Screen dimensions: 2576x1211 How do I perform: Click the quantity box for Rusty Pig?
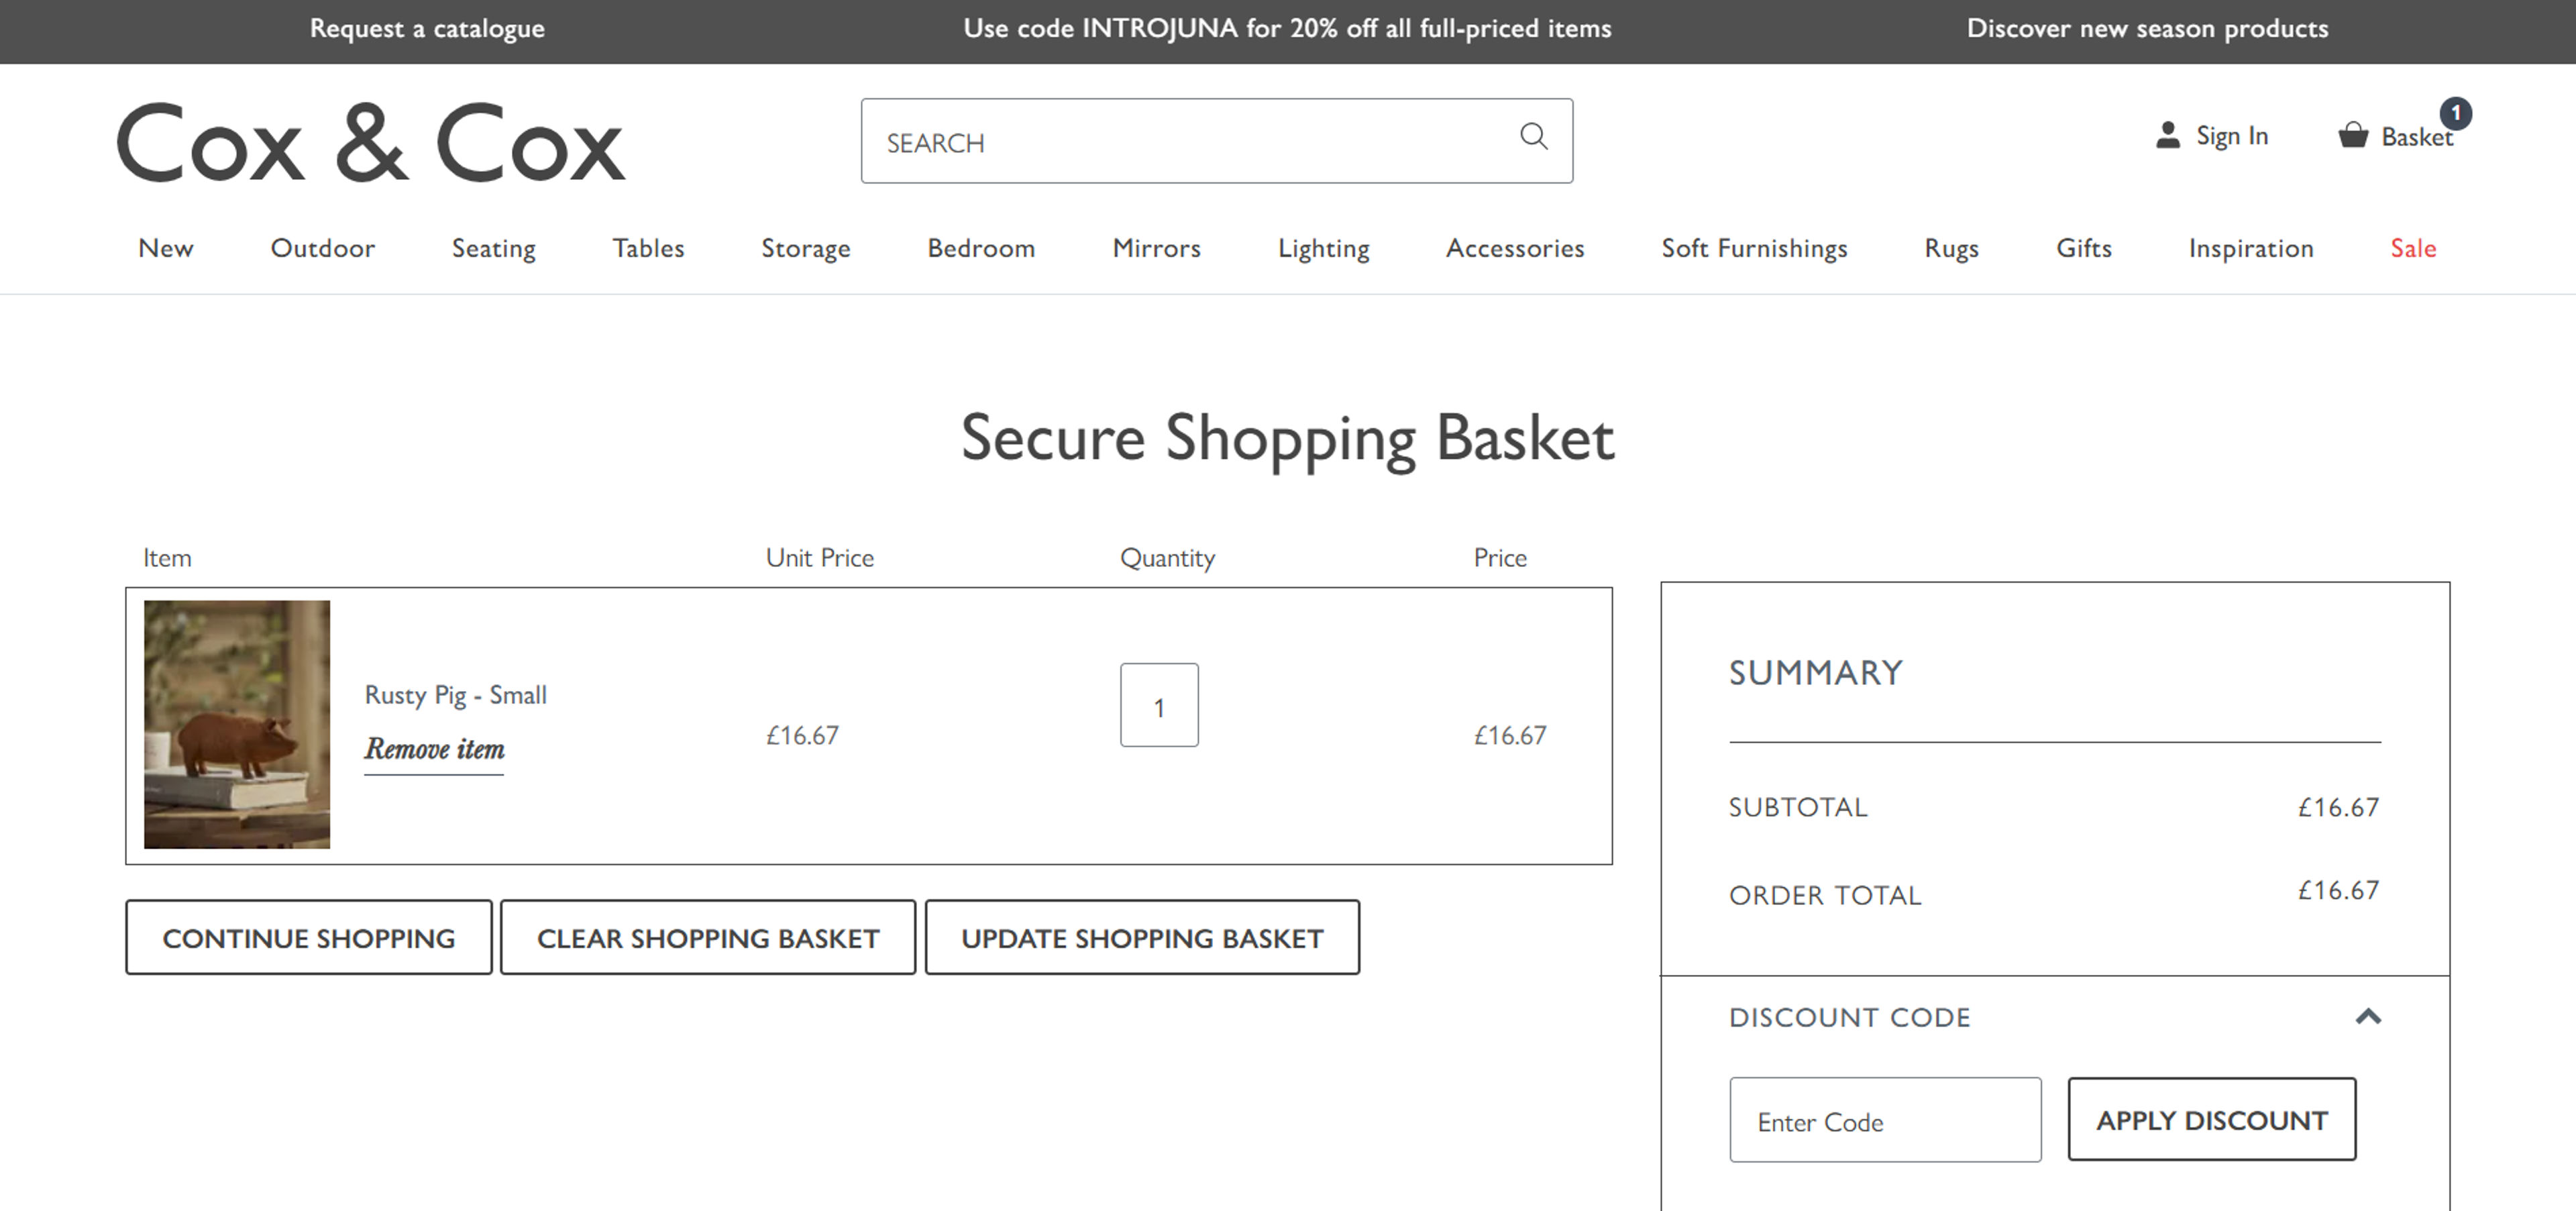point(1159,705)
